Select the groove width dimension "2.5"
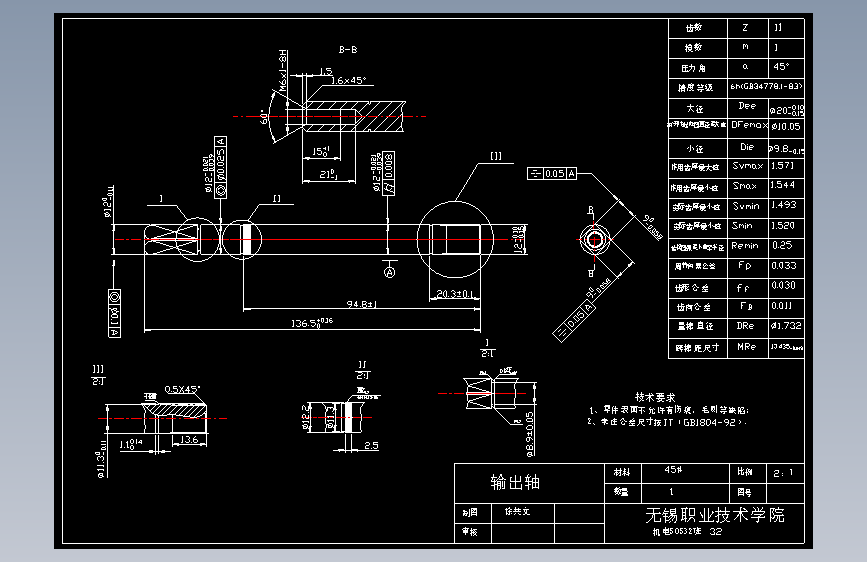 [372, 445]
